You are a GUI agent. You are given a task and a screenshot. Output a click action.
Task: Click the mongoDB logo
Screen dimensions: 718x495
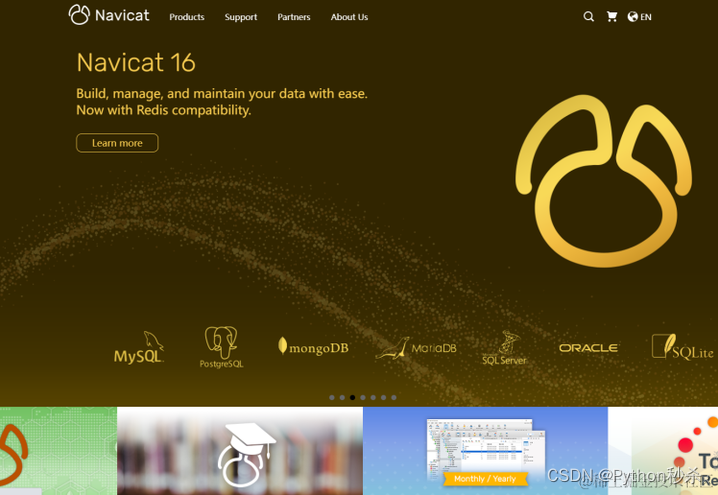313,347
